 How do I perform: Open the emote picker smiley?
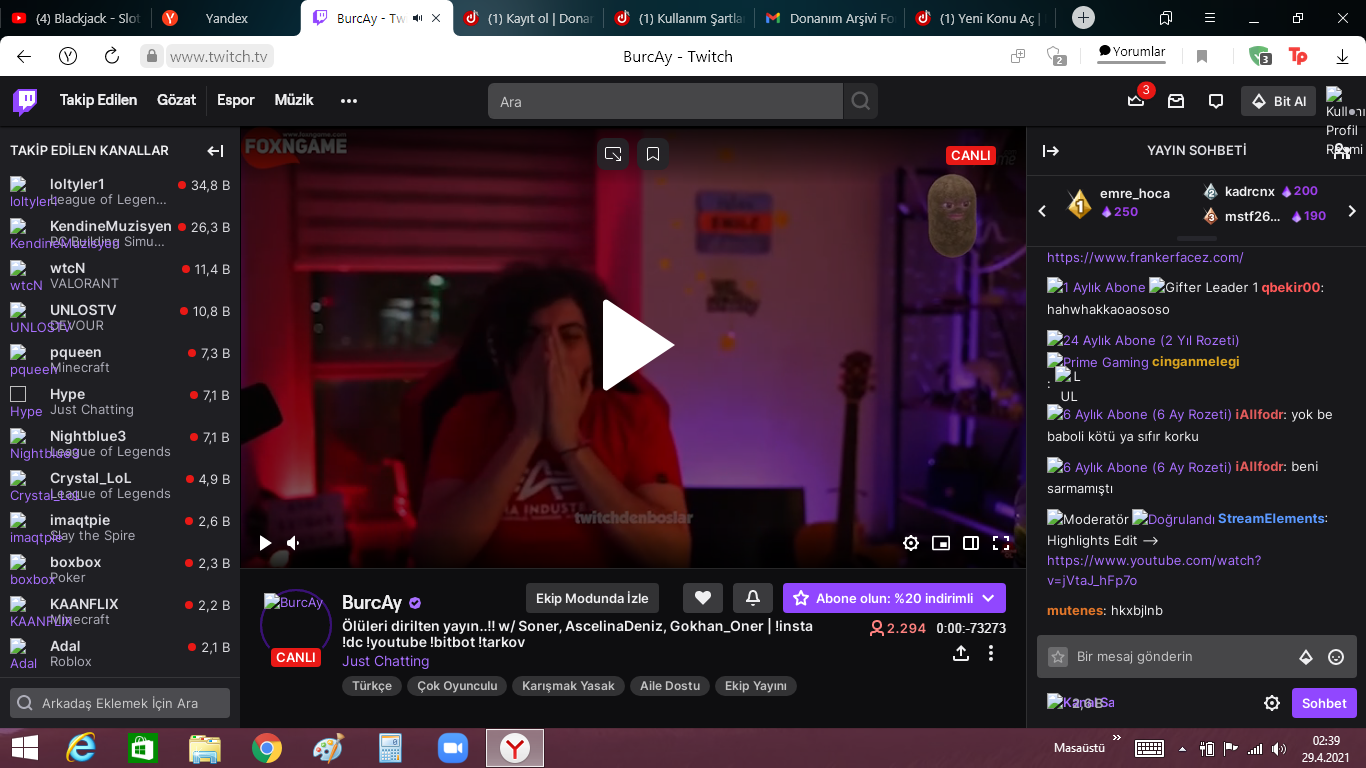click(x=1336, y=657)
